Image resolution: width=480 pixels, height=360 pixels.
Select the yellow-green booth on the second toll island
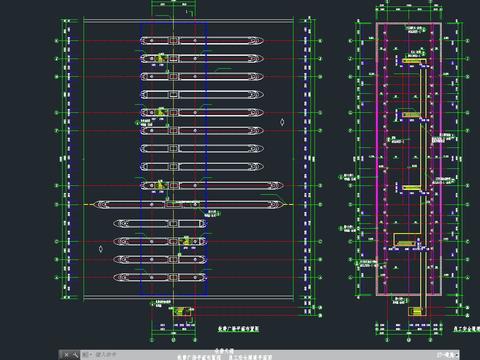click(x=161, y=59)
